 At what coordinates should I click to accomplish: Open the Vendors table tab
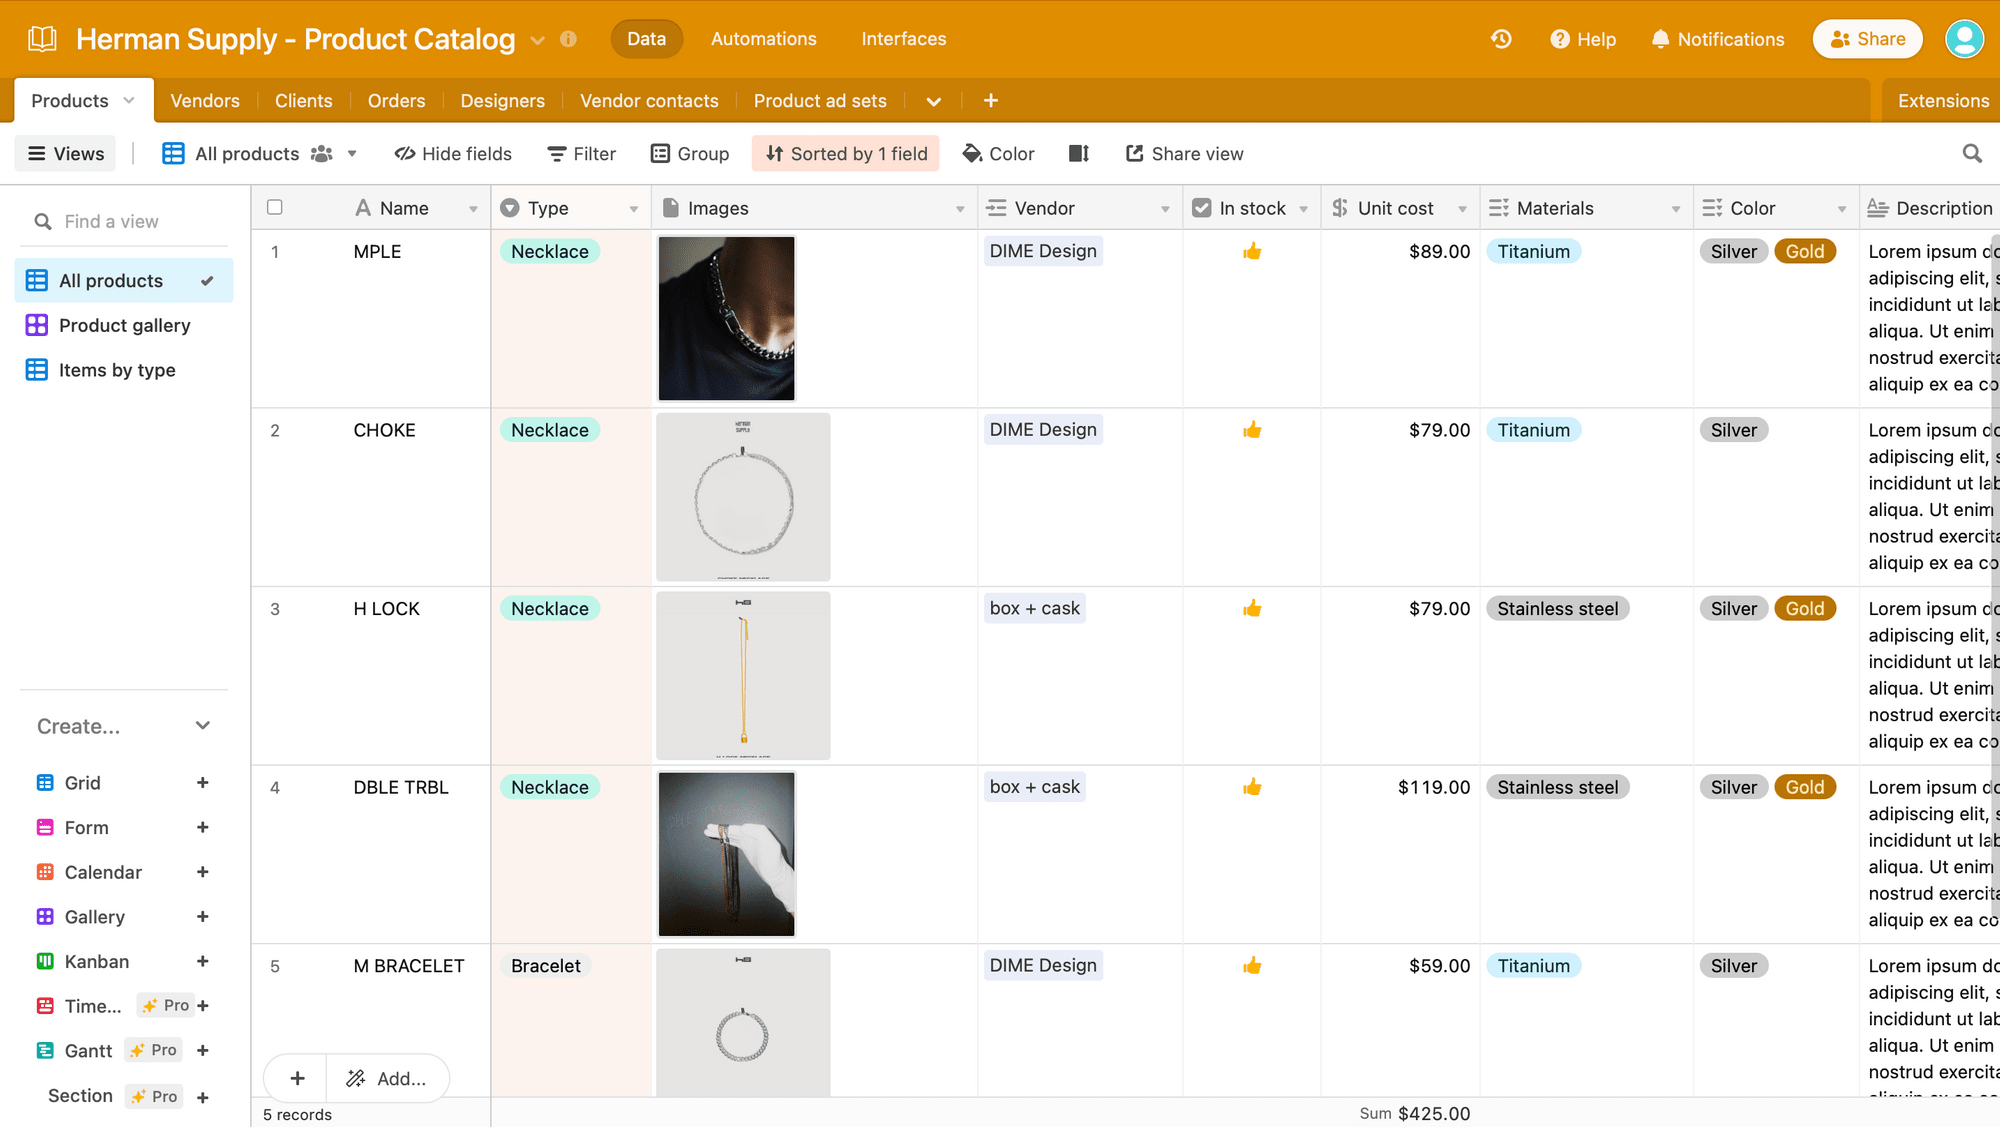(x=205, y=100)
